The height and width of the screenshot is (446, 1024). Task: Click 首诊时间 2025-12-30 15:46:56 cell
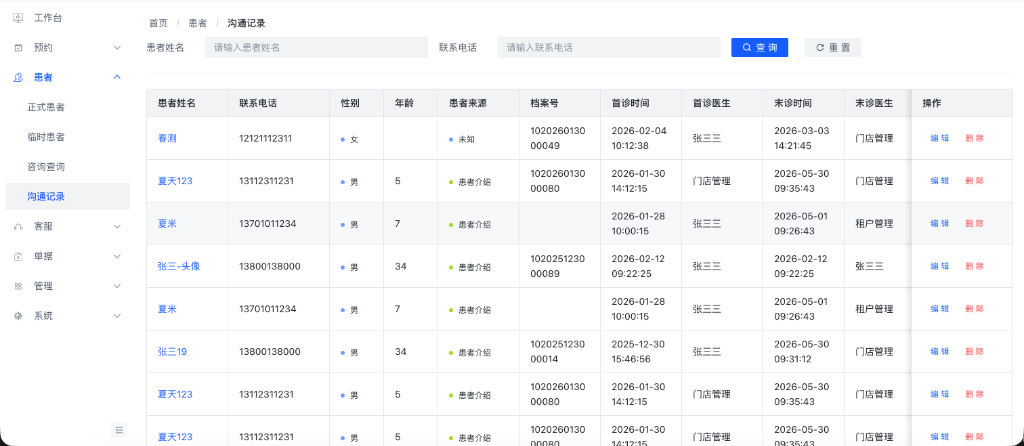[639, 352]
